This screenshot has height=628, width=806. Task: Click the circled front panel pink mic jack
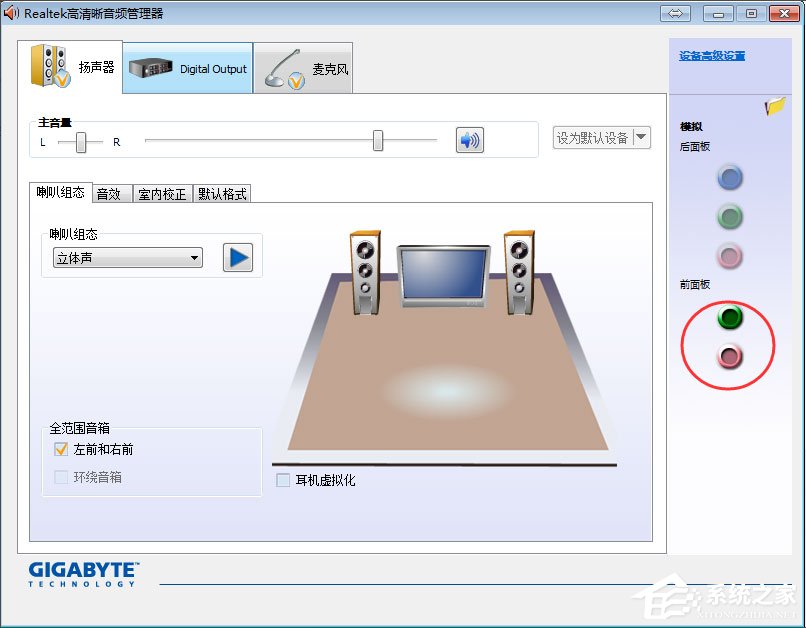(728, 357)
